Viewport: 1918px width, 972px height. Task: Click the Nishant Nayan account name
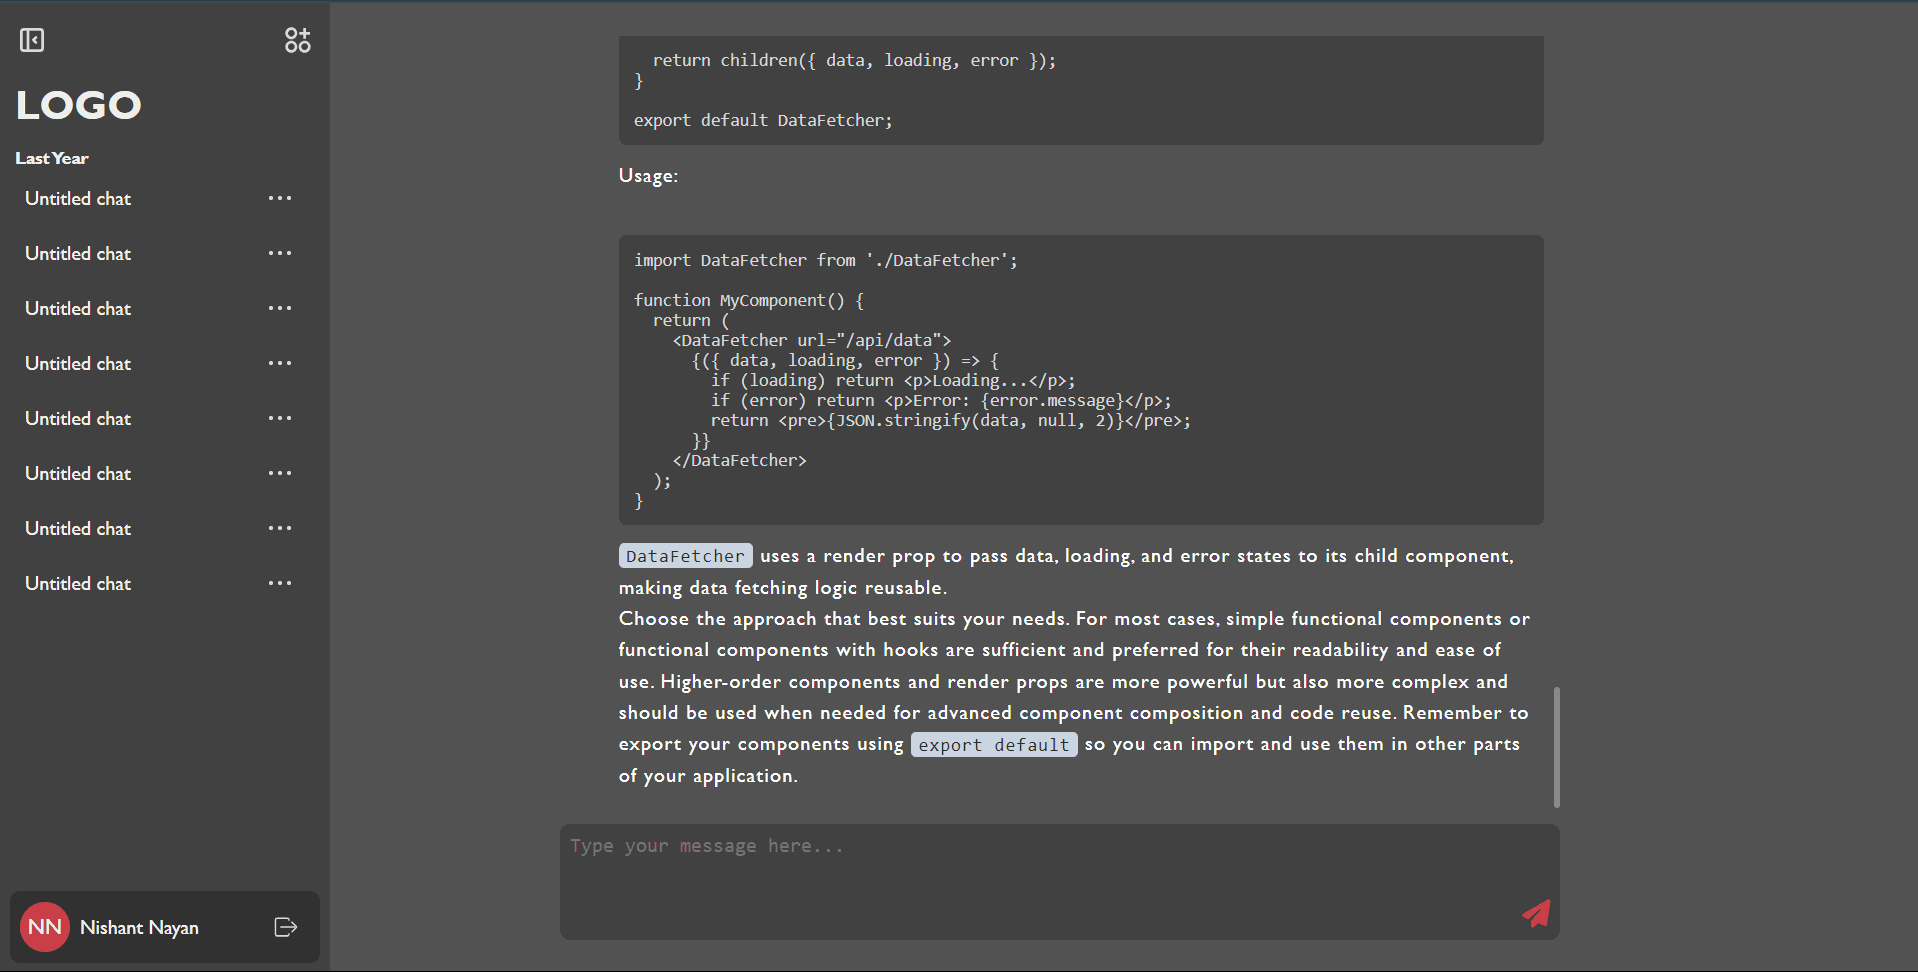click(x=140, y=927)
